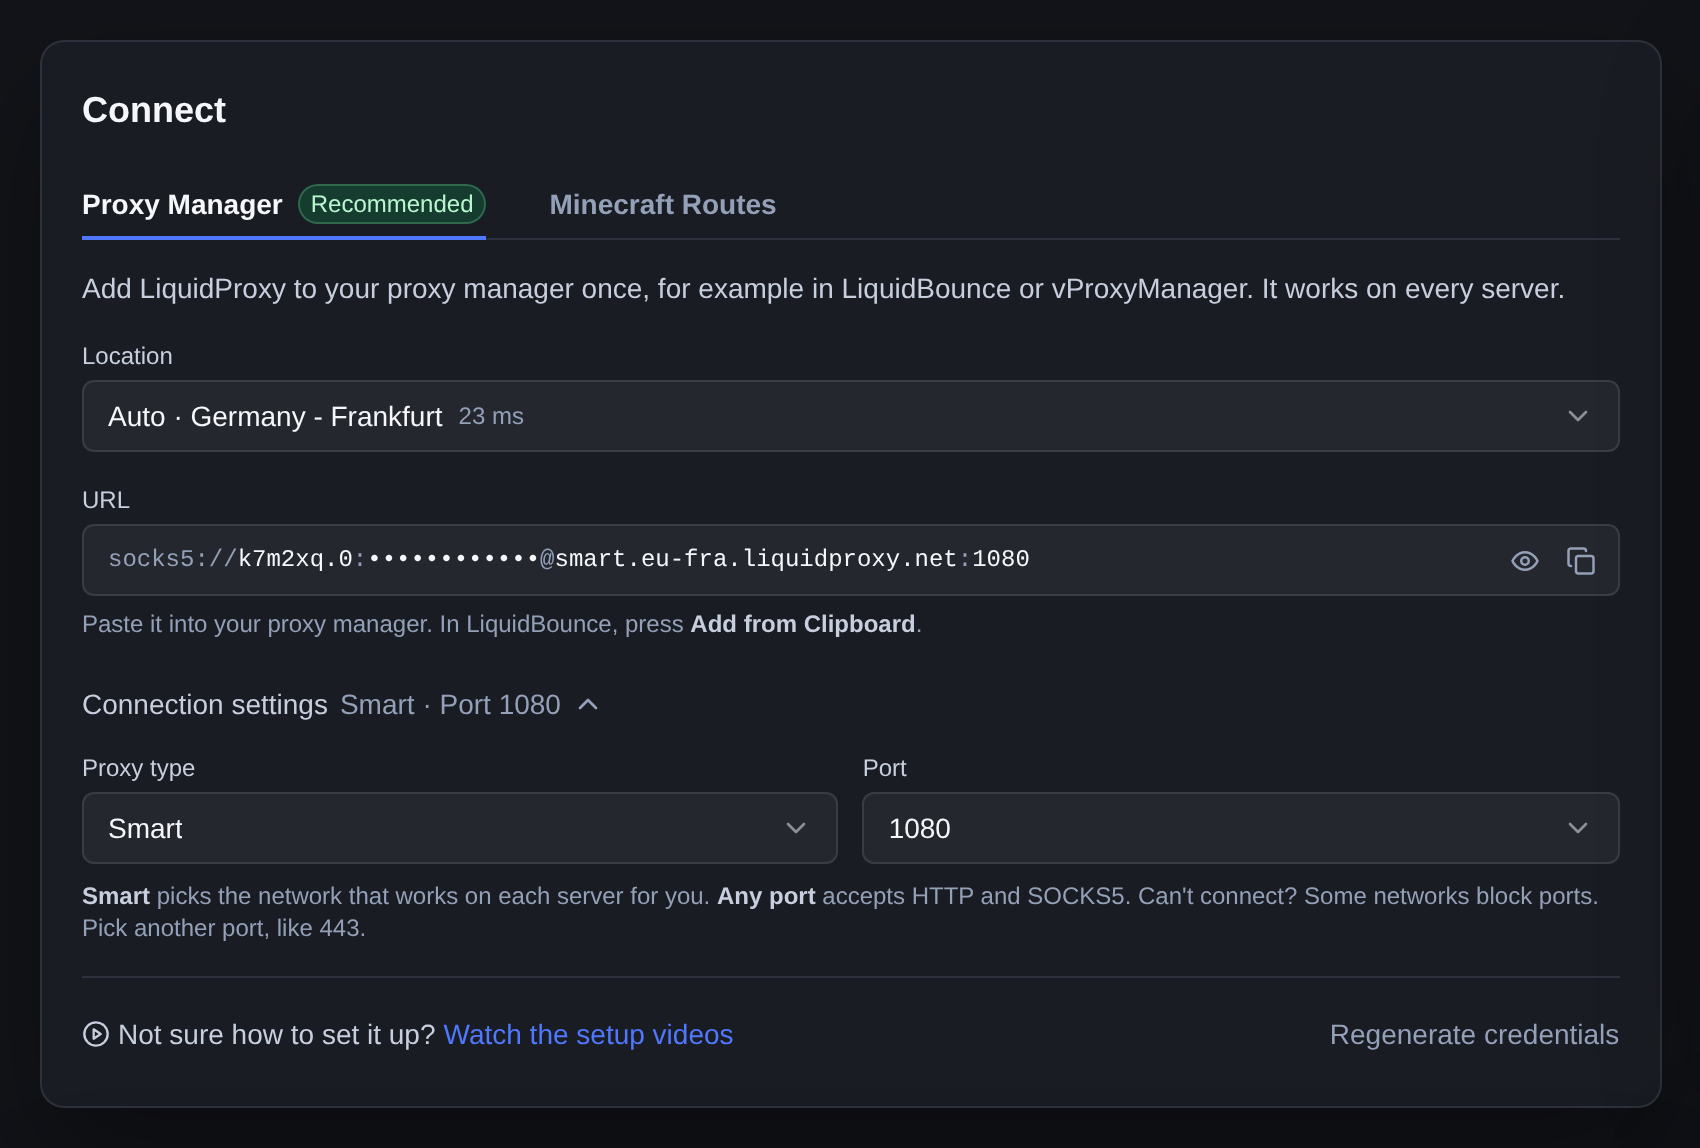The height and width of the screenshot is (1148, 1700).
Task: Click the Recommended badge
Action: tap(392, 204)
